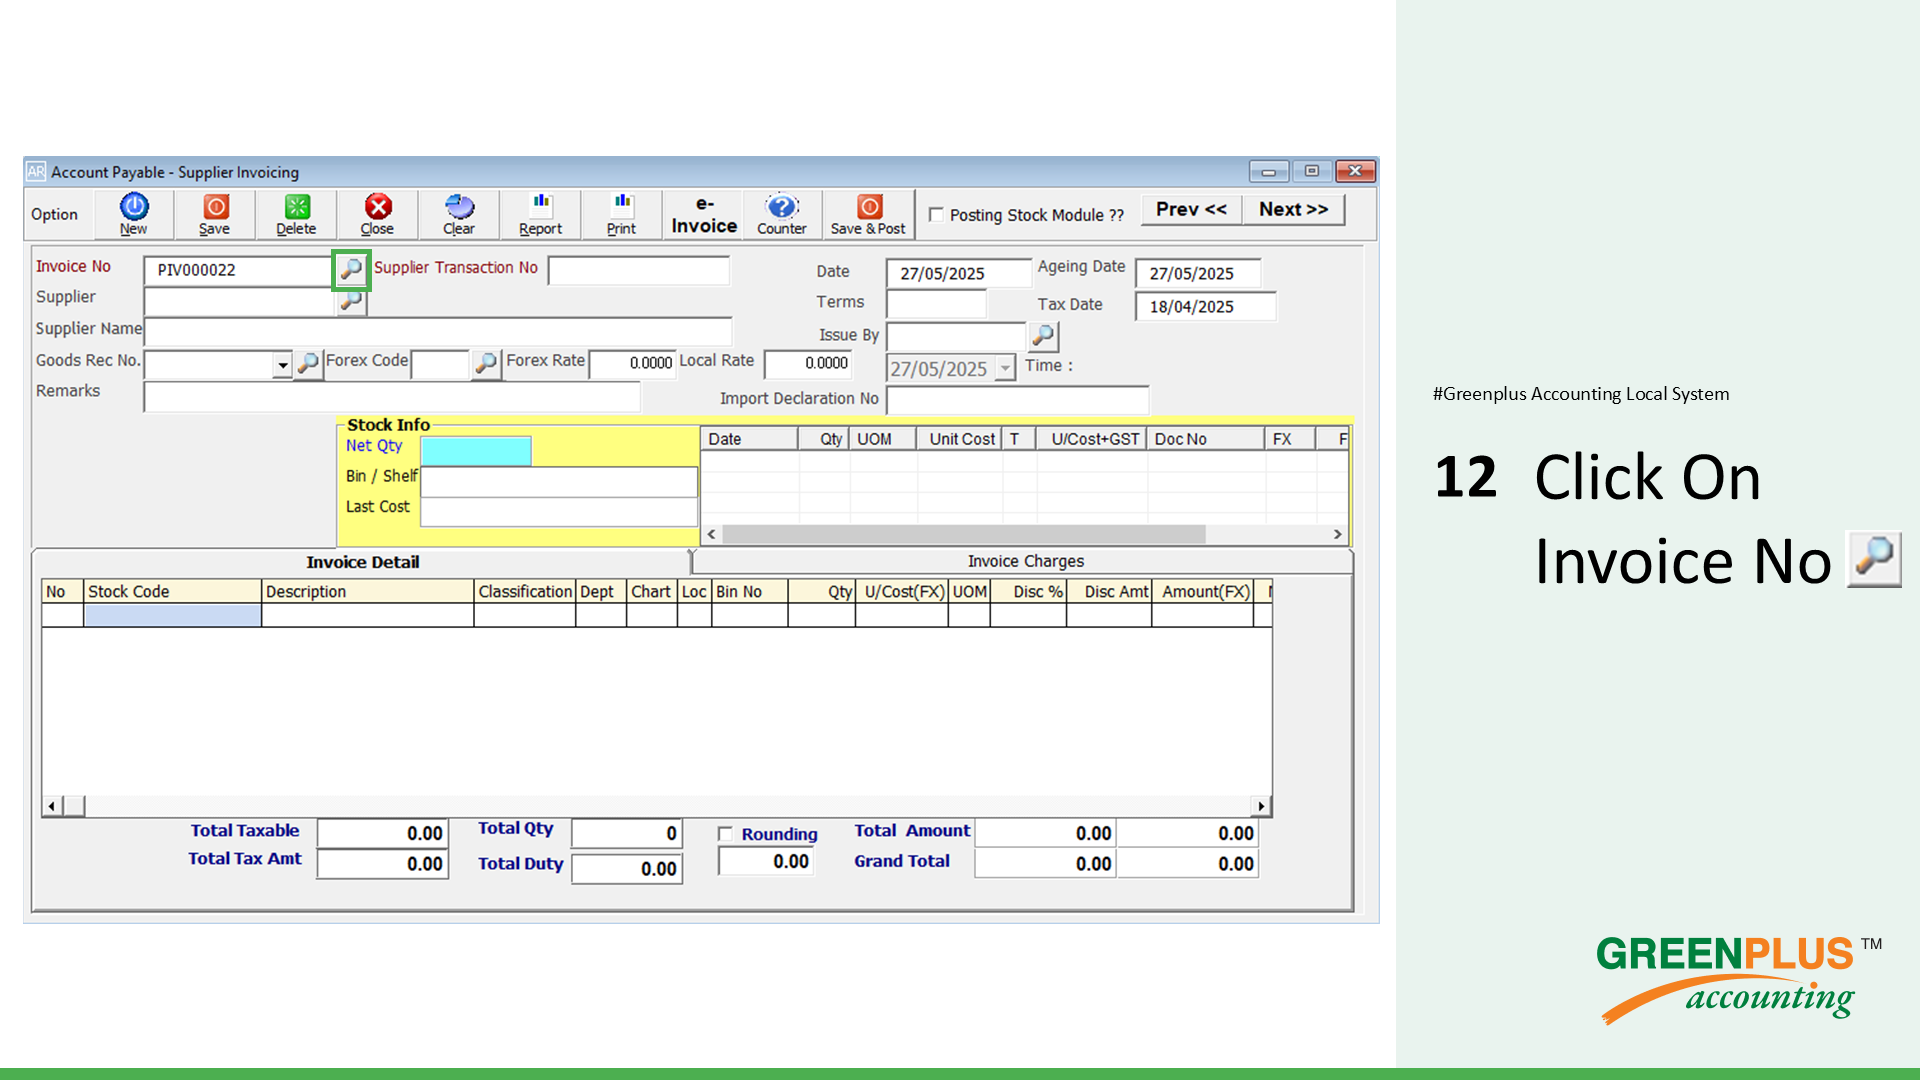Viewport: 1920px width, 1080px height.
Task: Click the Goods Rec No search icon
Action: click(308, 363)
